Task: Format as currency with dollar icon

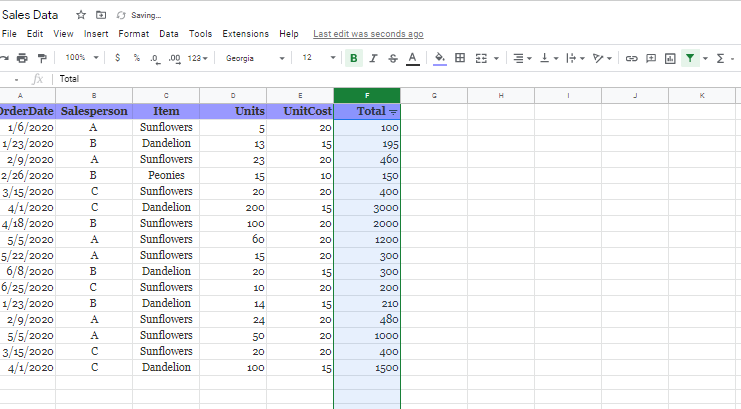Action: [x=118, y=58]
